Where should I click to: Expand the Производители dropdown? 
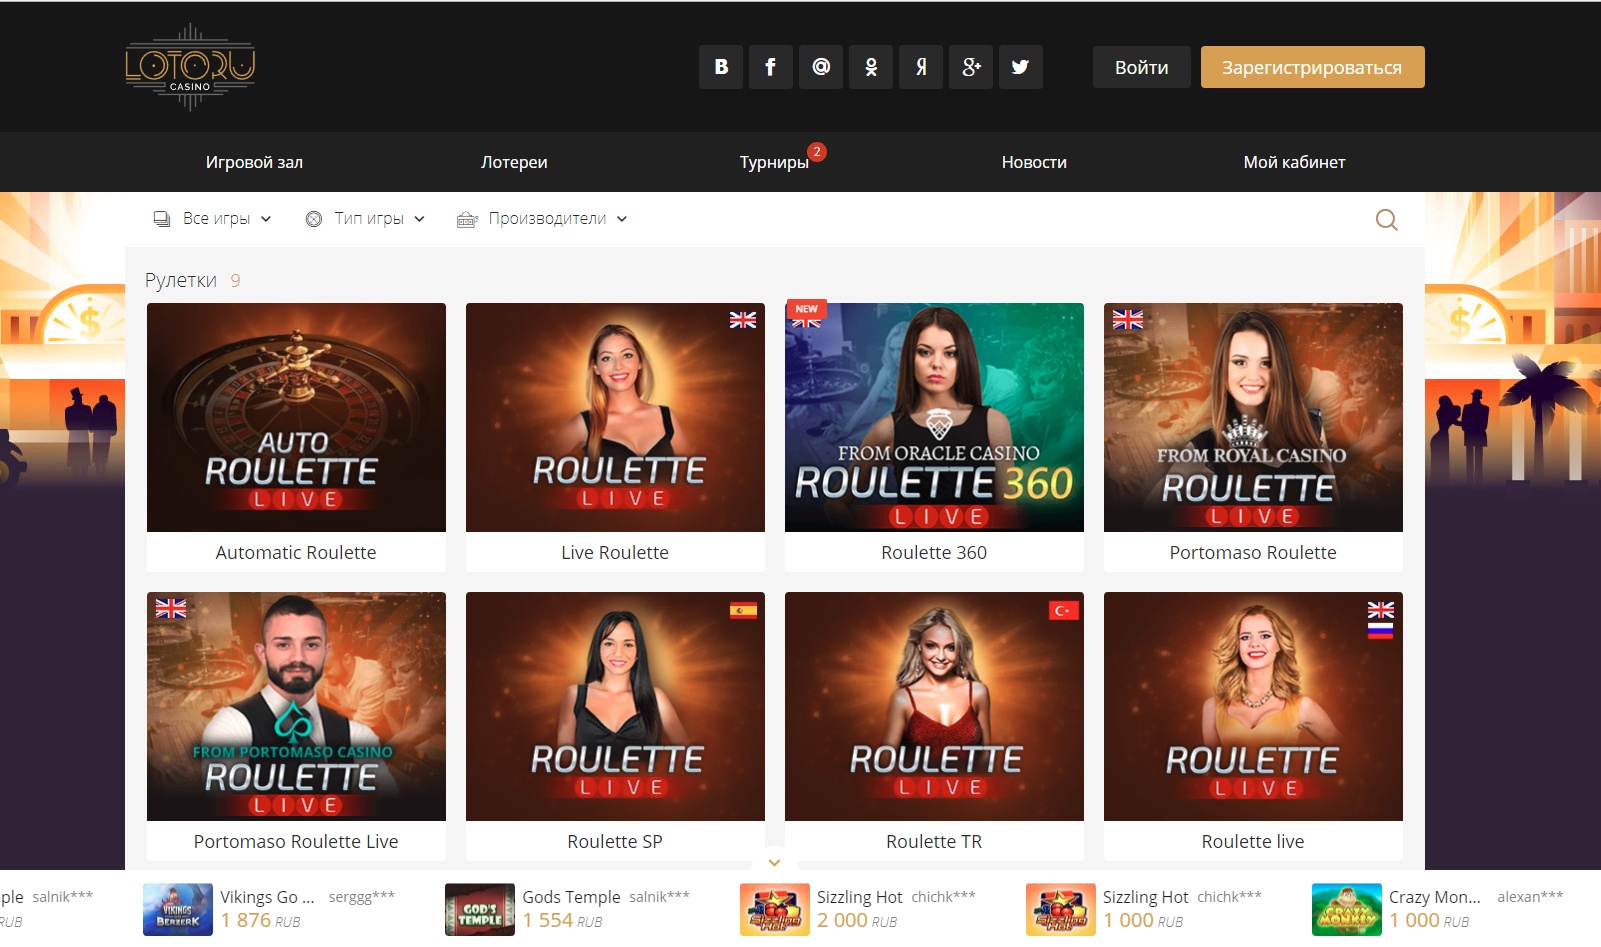[x=542, y=219]
